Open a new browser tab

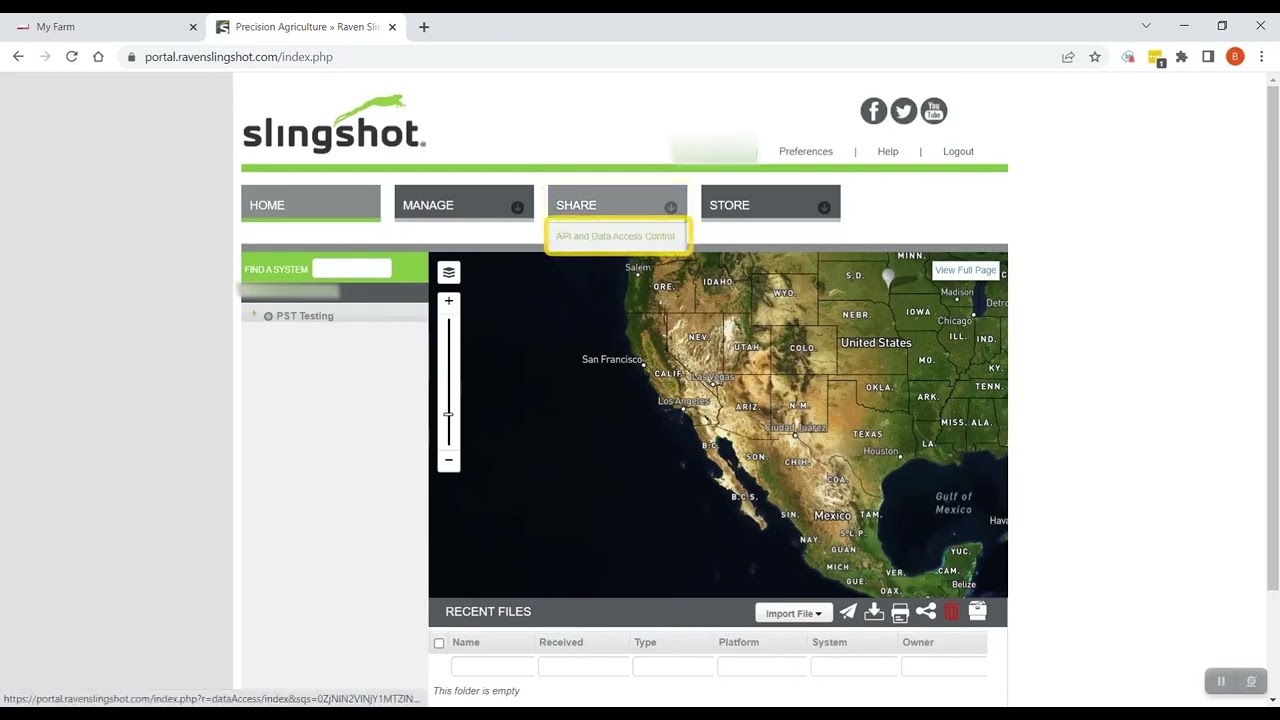coord(424,27)
